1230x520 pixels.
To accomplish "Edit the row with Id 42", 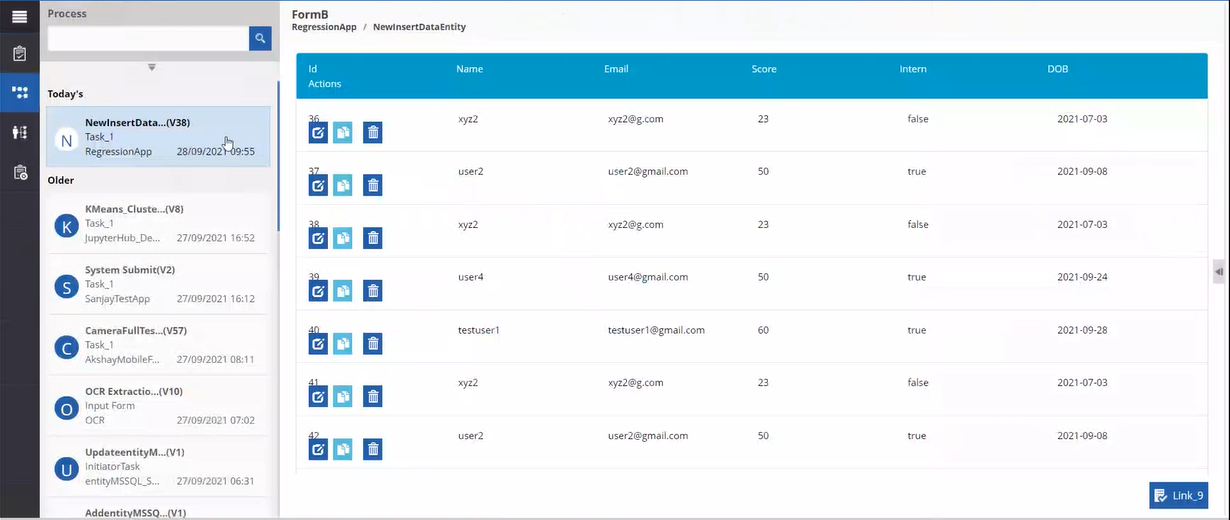I will coord(318,450).
